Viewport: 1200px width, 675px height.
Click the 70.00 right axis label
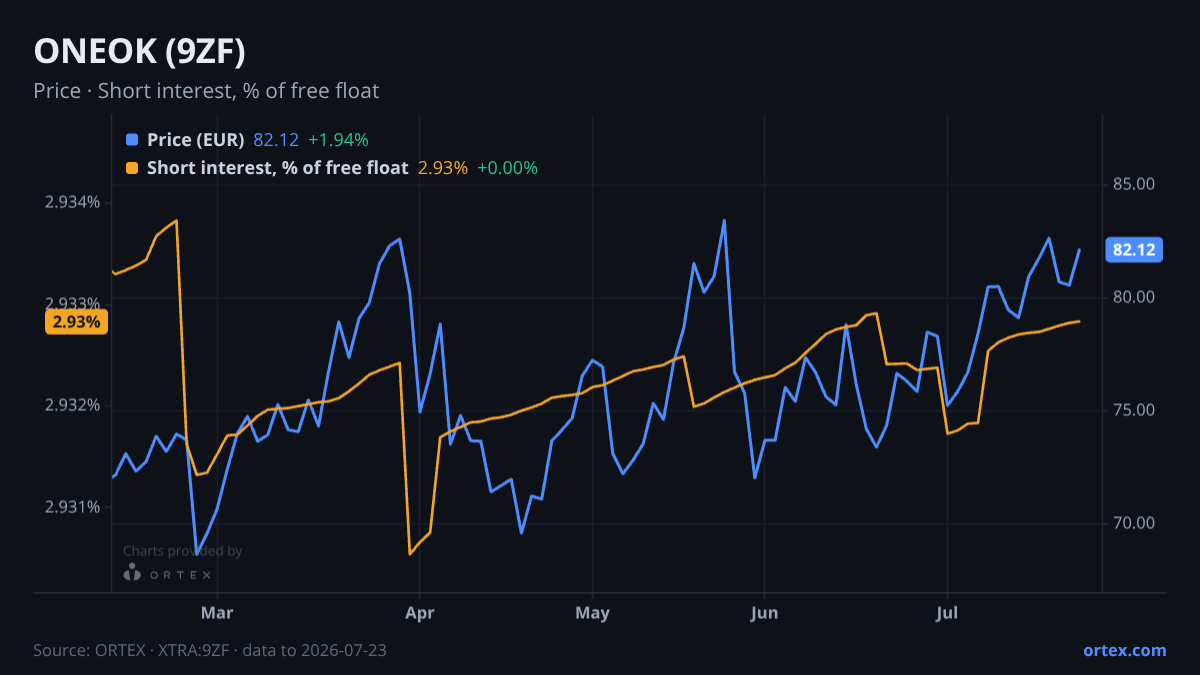1134,523
